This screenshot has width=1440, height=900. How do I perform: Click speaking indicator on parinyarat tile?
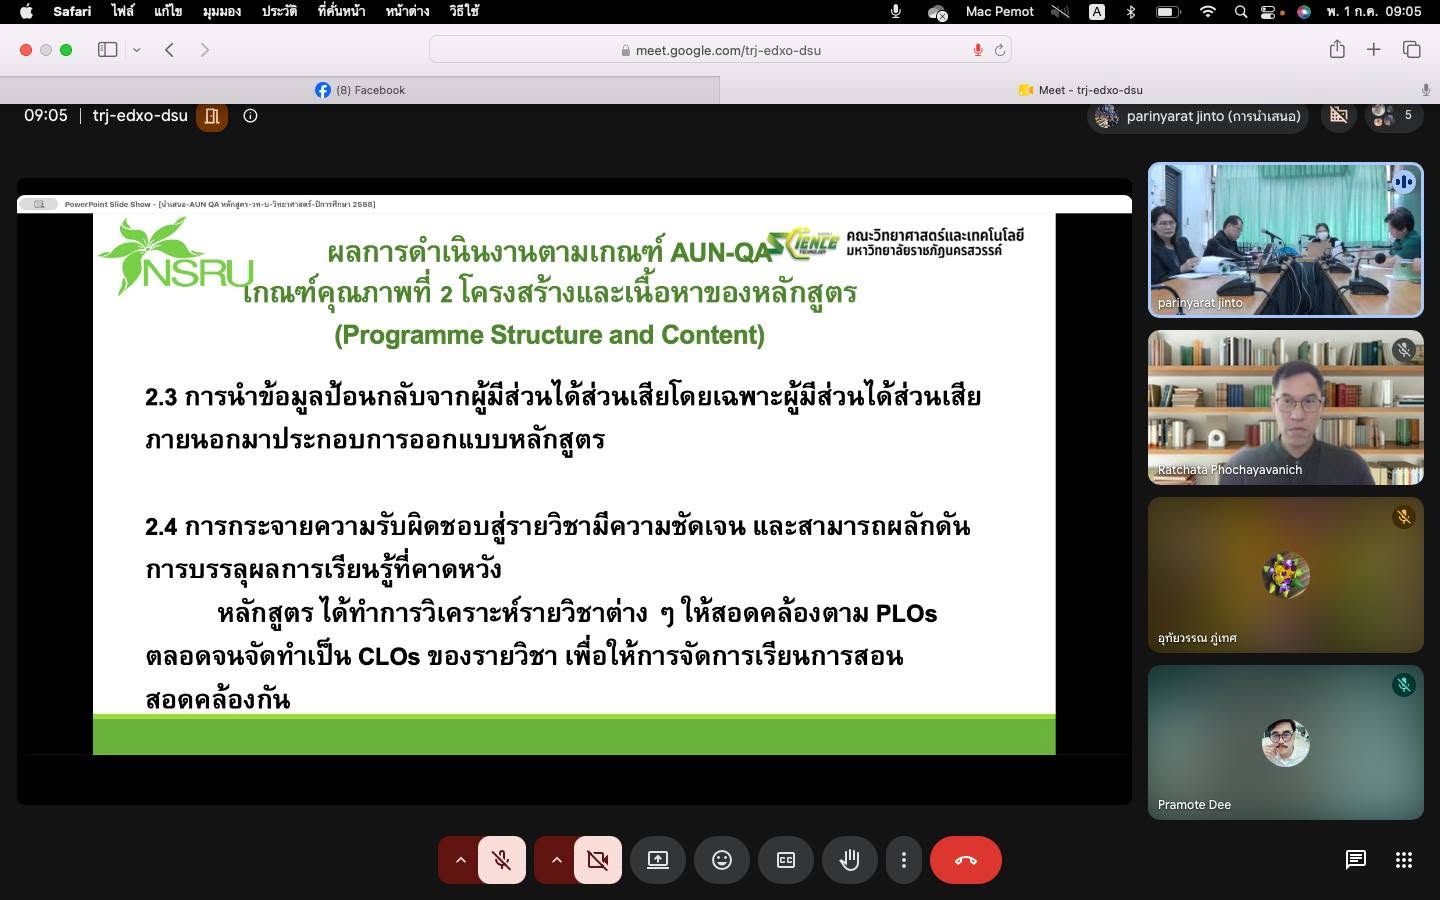pos(1404,182)
